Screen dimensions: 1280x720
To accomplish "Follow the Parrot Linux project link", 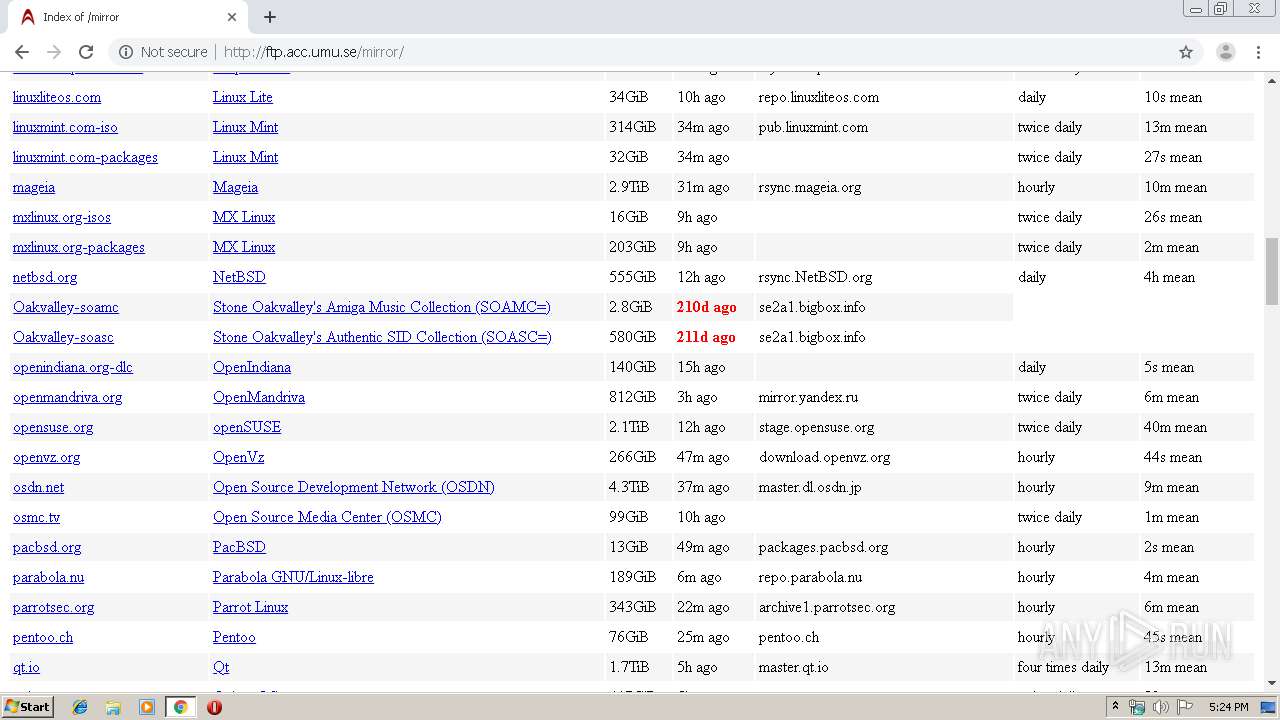I will tap(250, 607).
